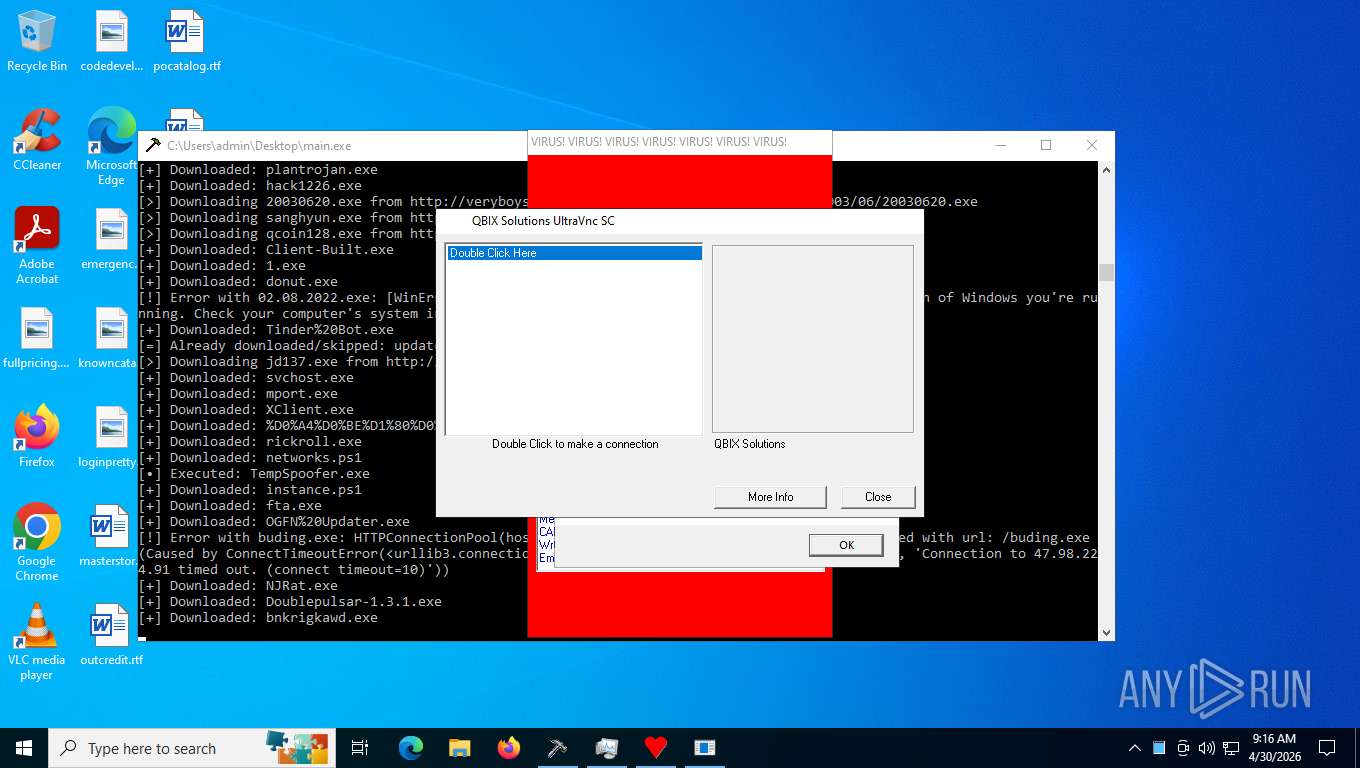Open Task View from the taskbar
This screenshot has width=1360, height=768.
[360, 748]
